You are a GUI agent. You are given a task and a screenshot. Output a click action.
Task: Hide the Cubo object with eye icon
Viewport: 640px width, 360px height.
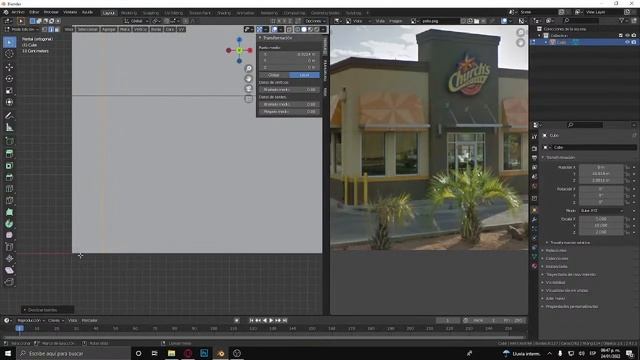pos(627,42)
